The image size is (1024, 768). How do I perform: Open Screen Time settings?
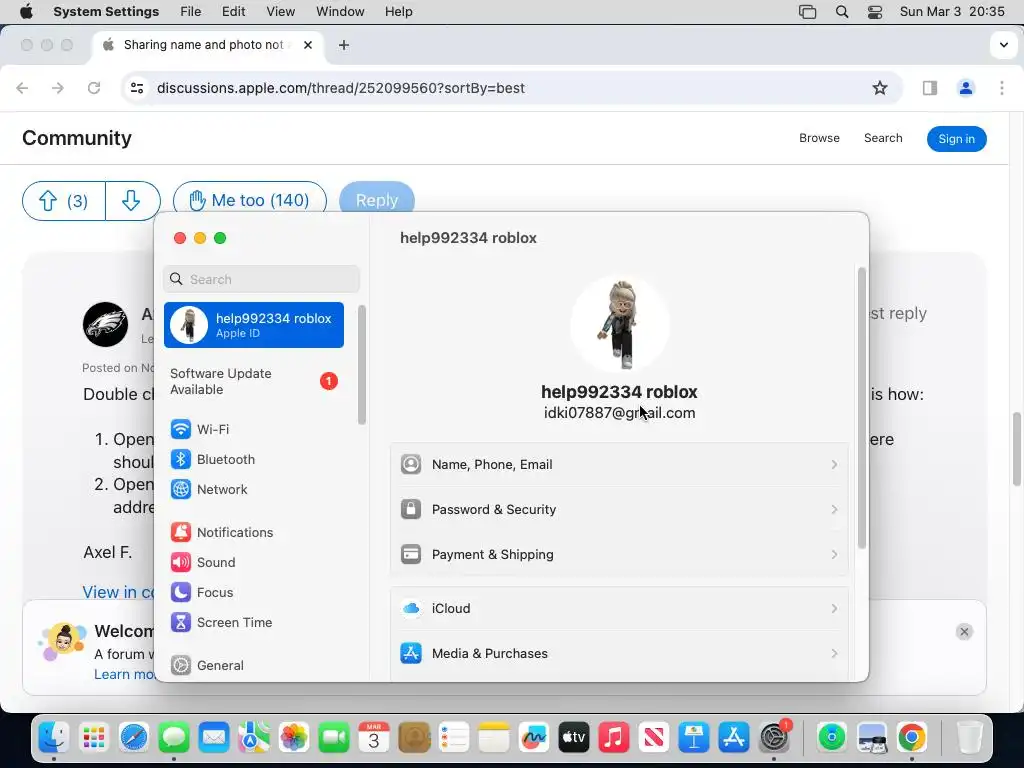221,622
